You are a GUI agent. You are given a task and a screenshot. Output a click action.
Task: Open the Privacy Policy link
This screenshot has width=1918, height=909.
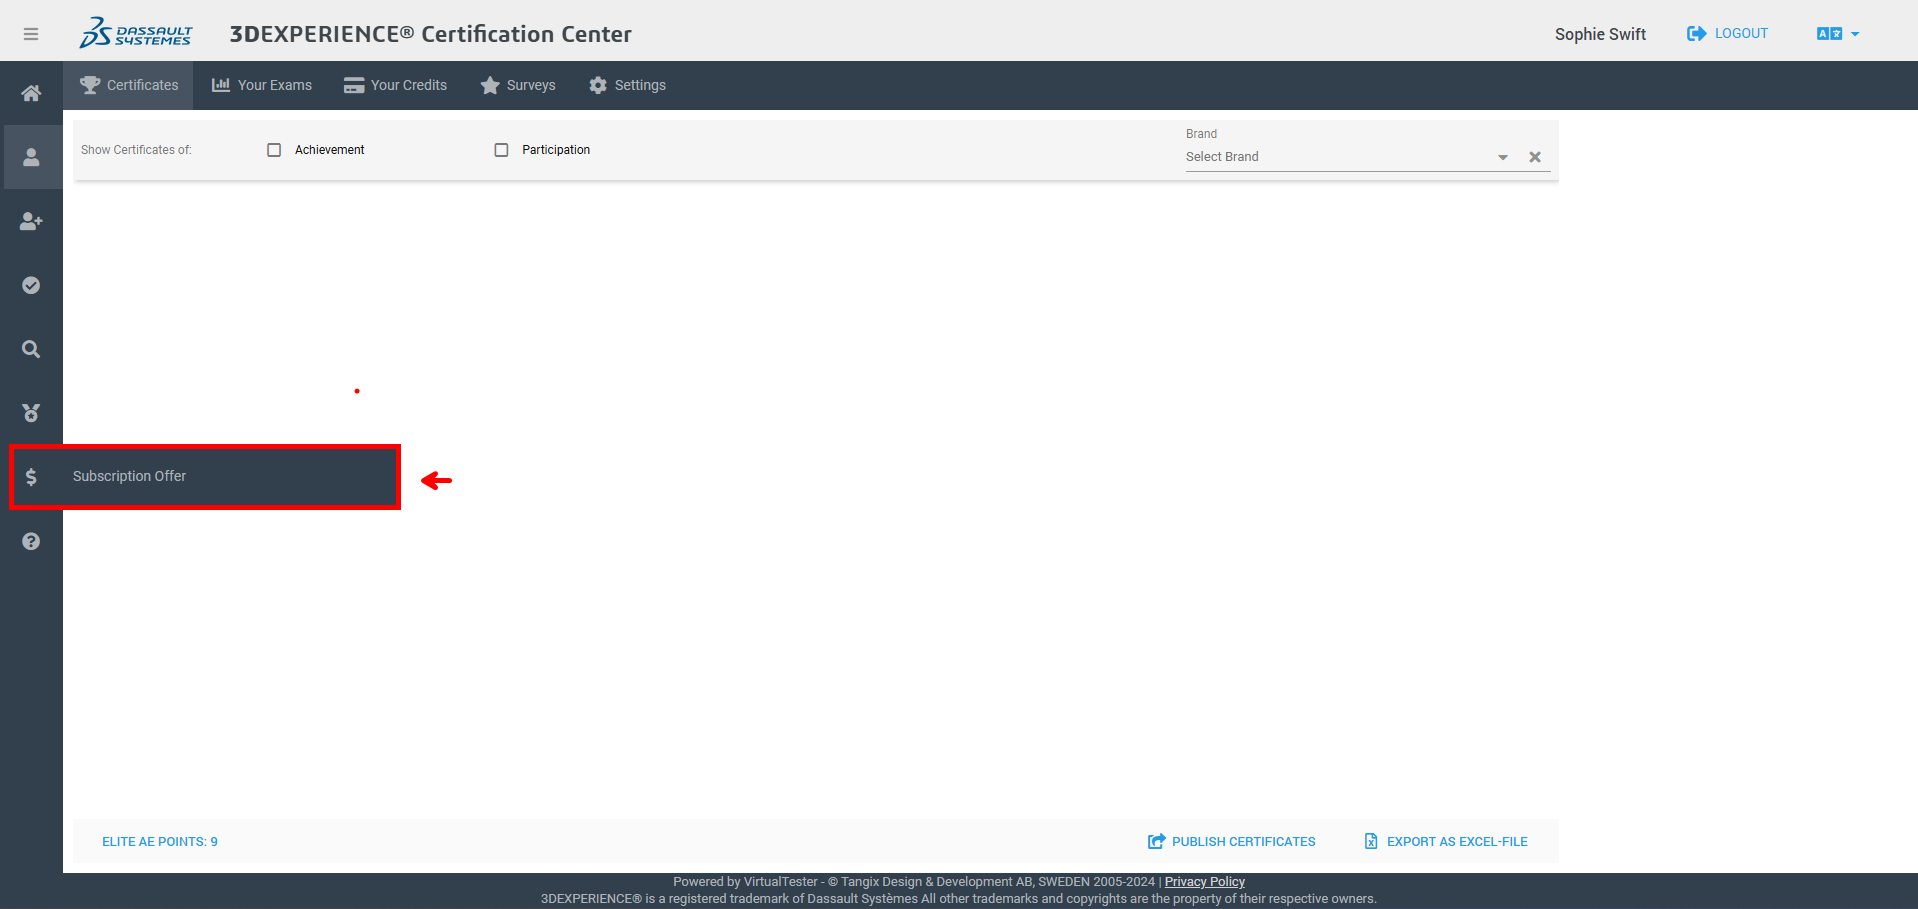(x=1204, y=882)
